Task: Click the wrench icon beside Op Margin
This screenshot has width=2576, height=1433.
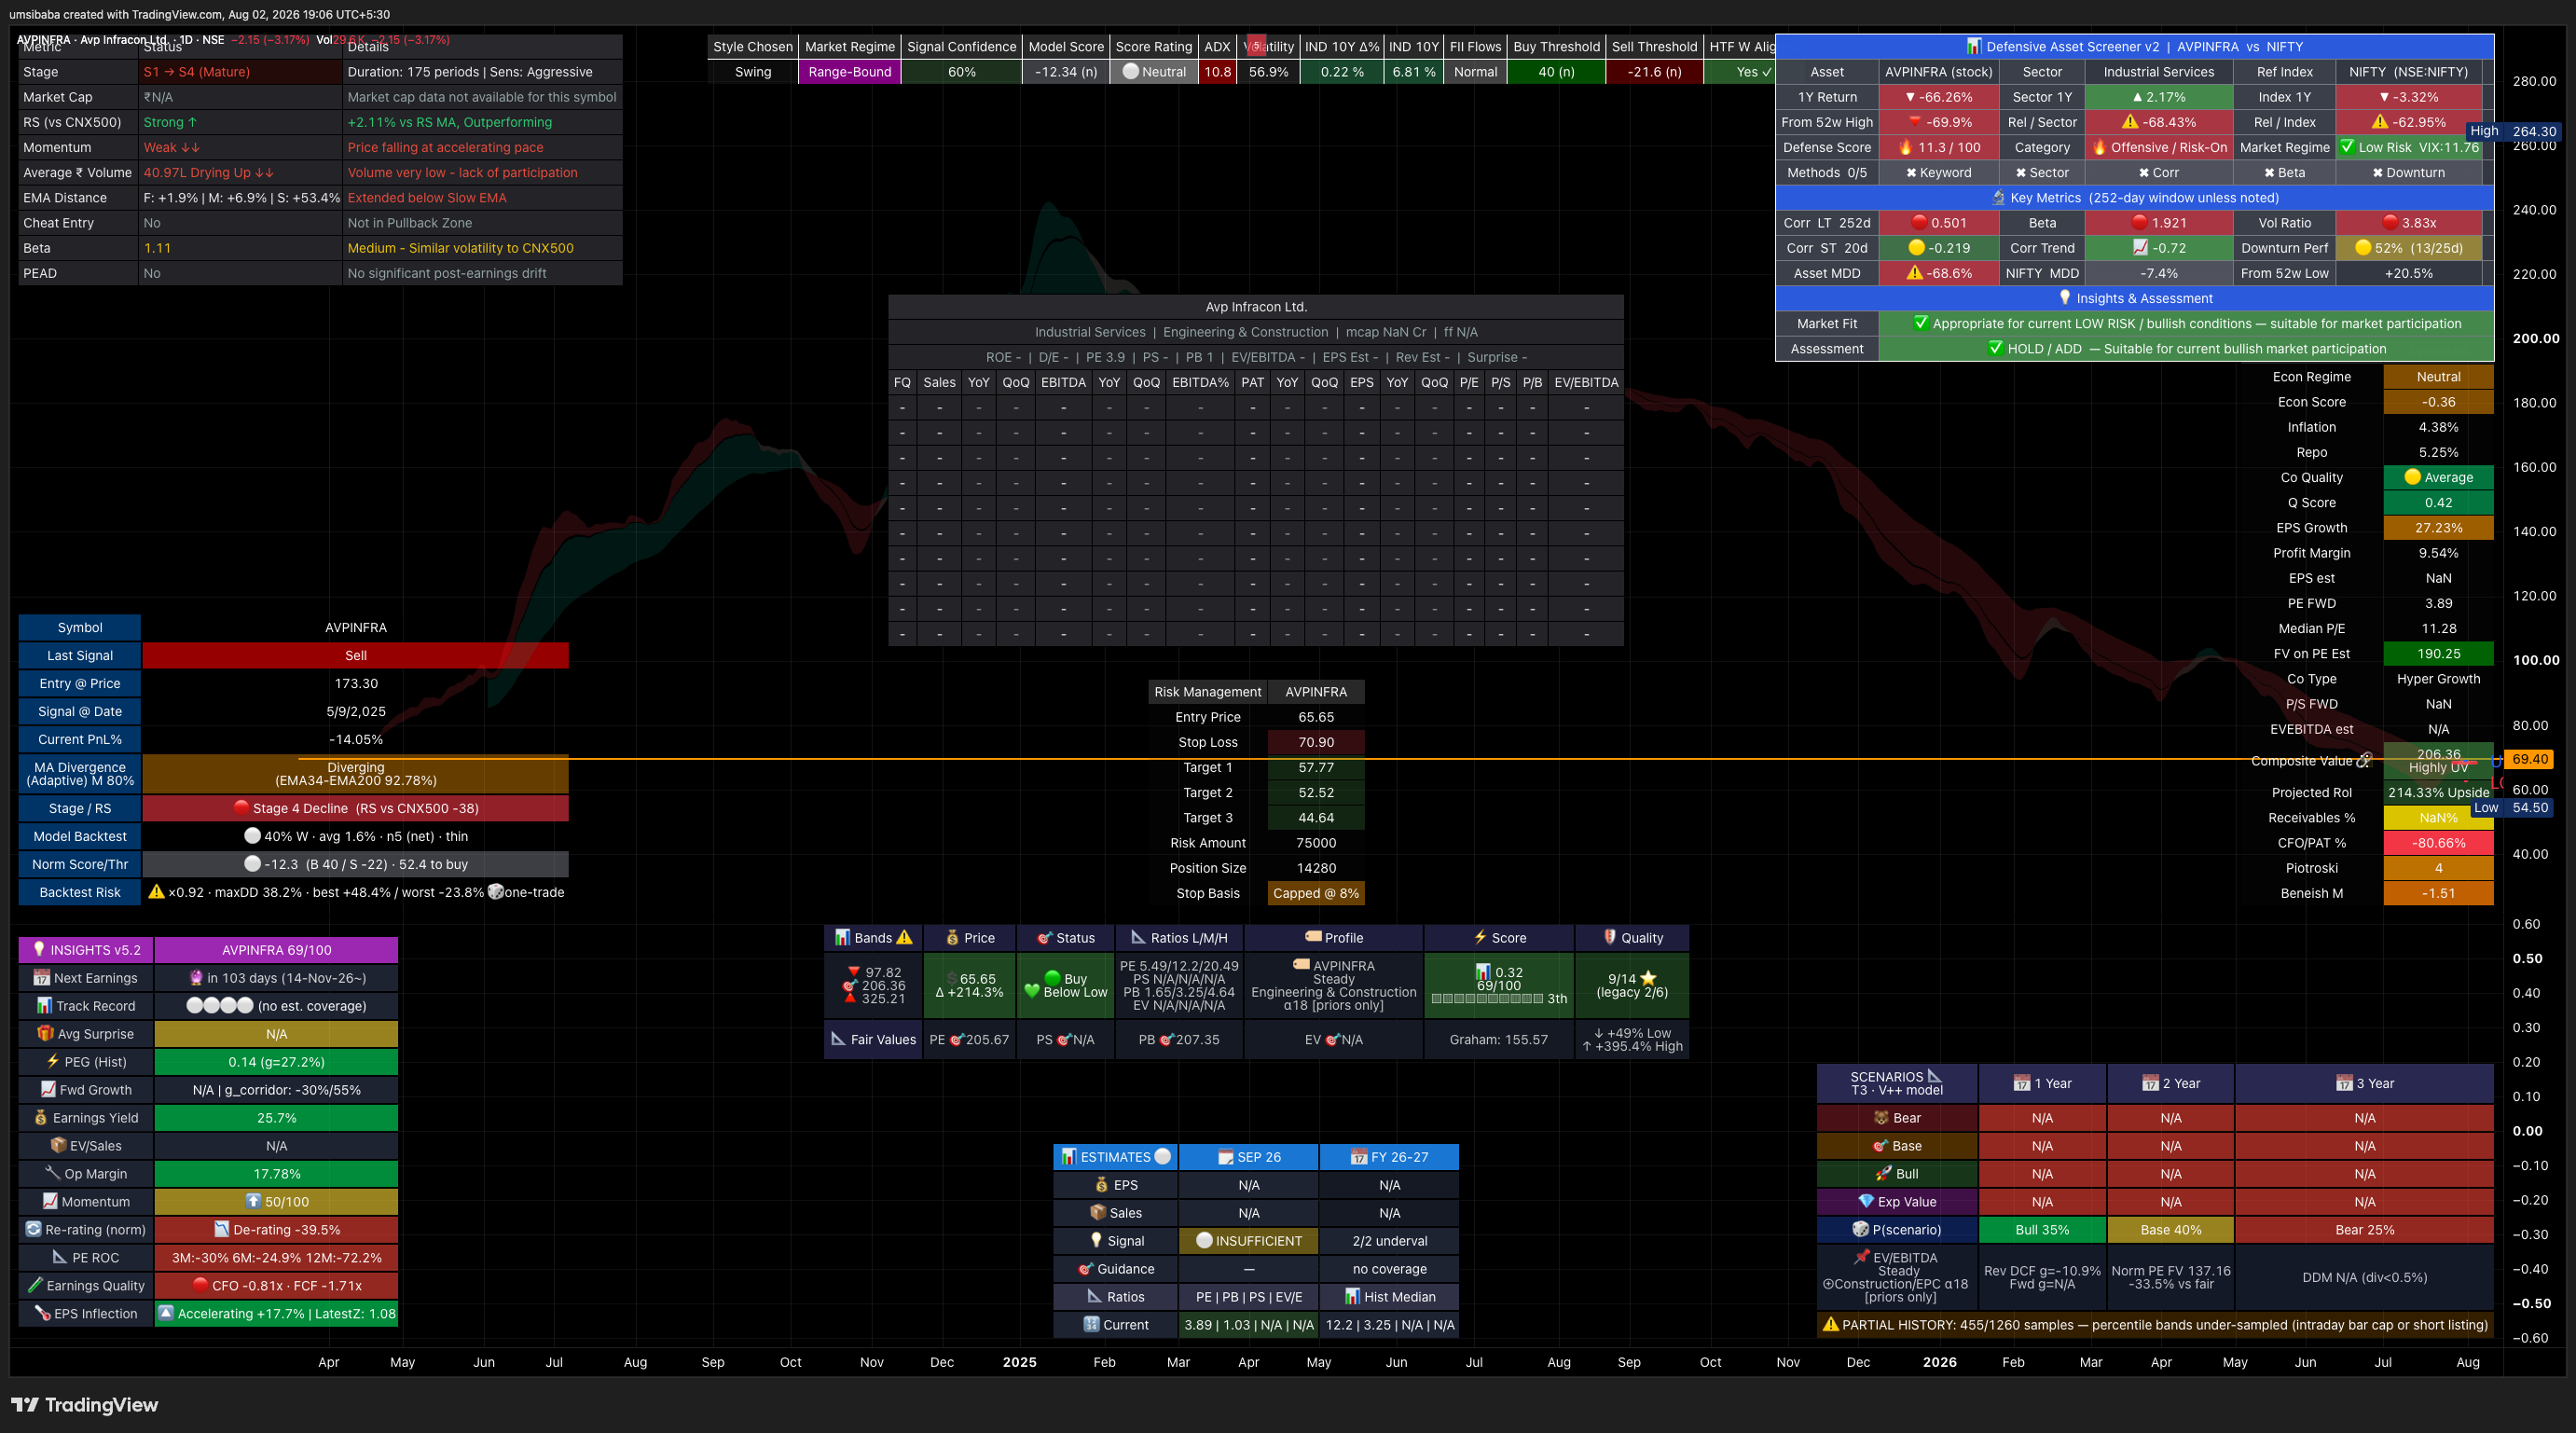Action: click(53, 1173)
